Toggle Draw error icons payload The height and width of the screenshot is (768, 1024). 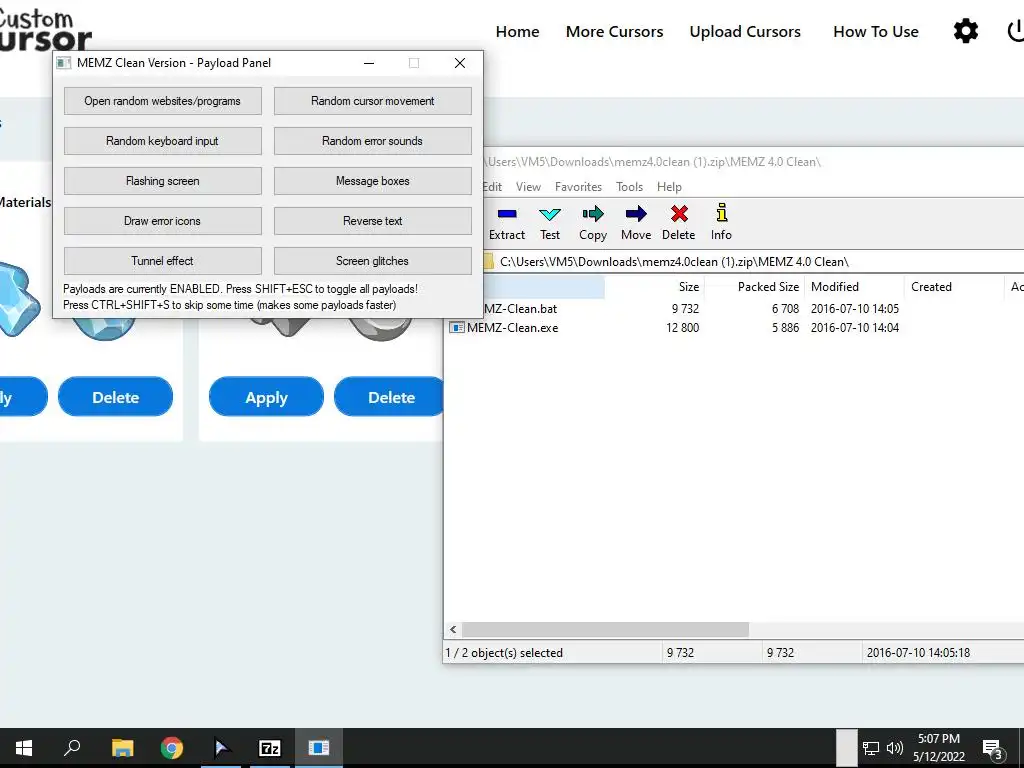163,221
